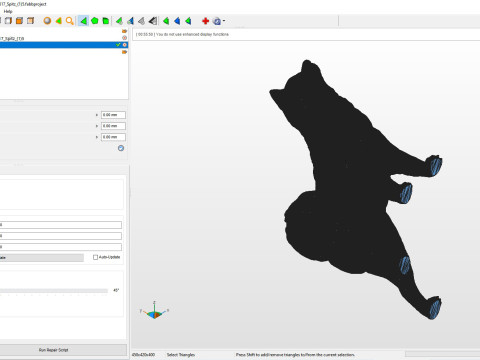Click the grey sphere toolbar icon
This screenshot has width=480, height=360.
47,21
